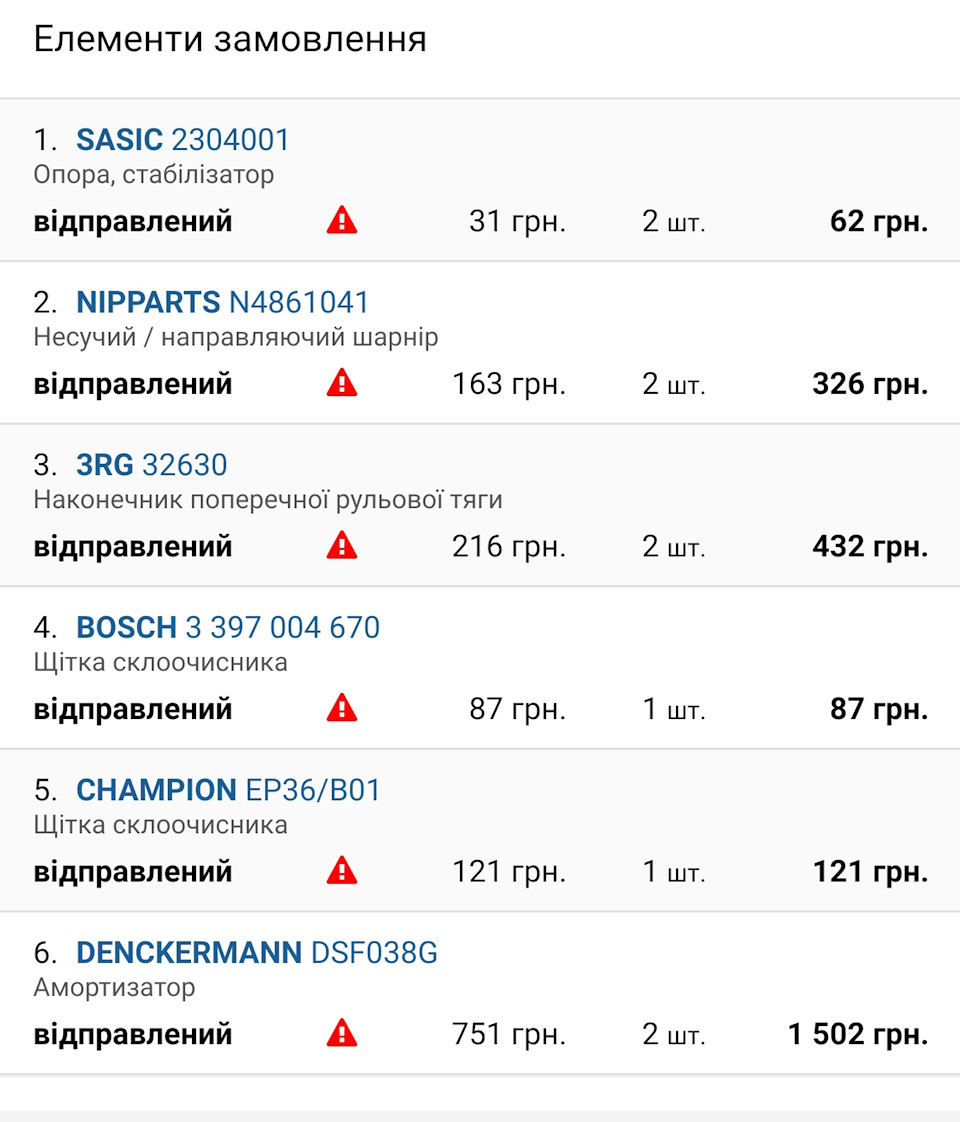Click 'Опора, стабілізатор' description text

click(154, 175)
